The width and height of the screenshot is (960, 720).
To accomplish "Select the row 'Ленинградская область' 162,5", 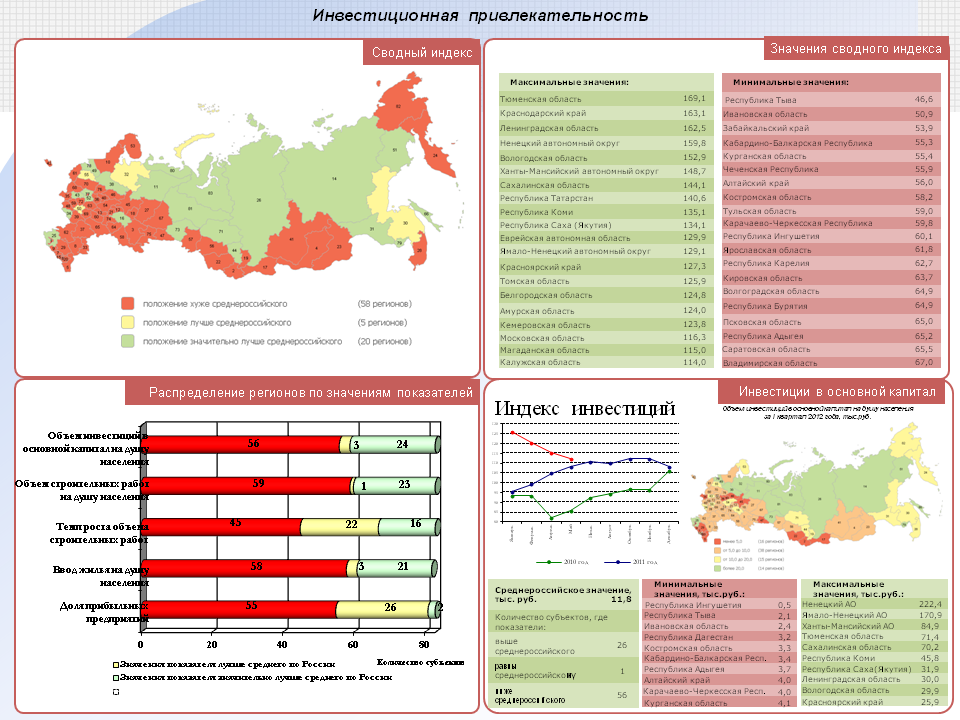I will [606, 128].
